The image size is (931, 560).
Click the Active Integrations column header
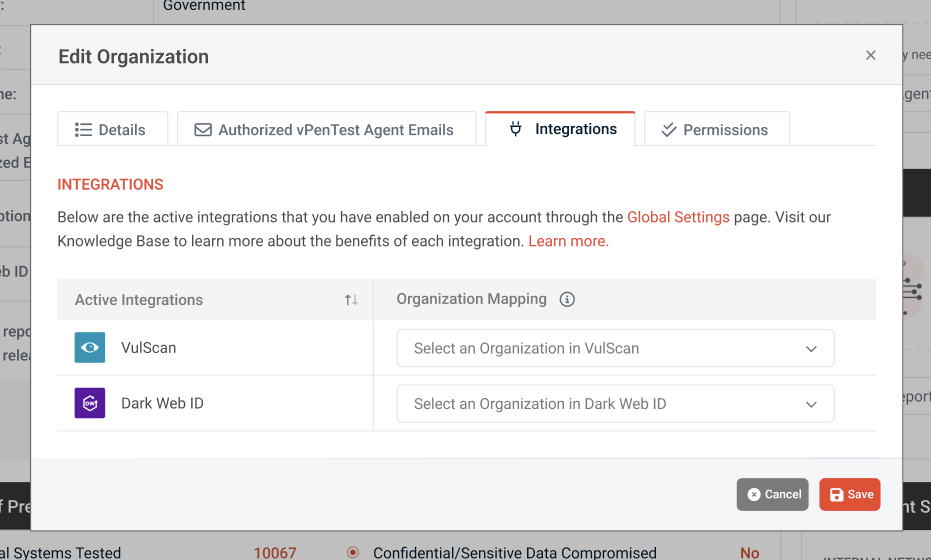[x=139, y=300]
